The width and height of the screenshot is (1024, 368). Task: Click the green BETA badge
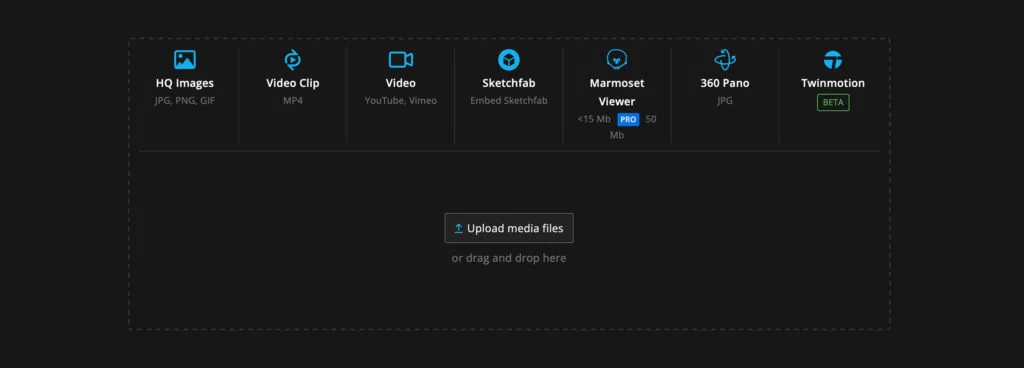[833, 102]
